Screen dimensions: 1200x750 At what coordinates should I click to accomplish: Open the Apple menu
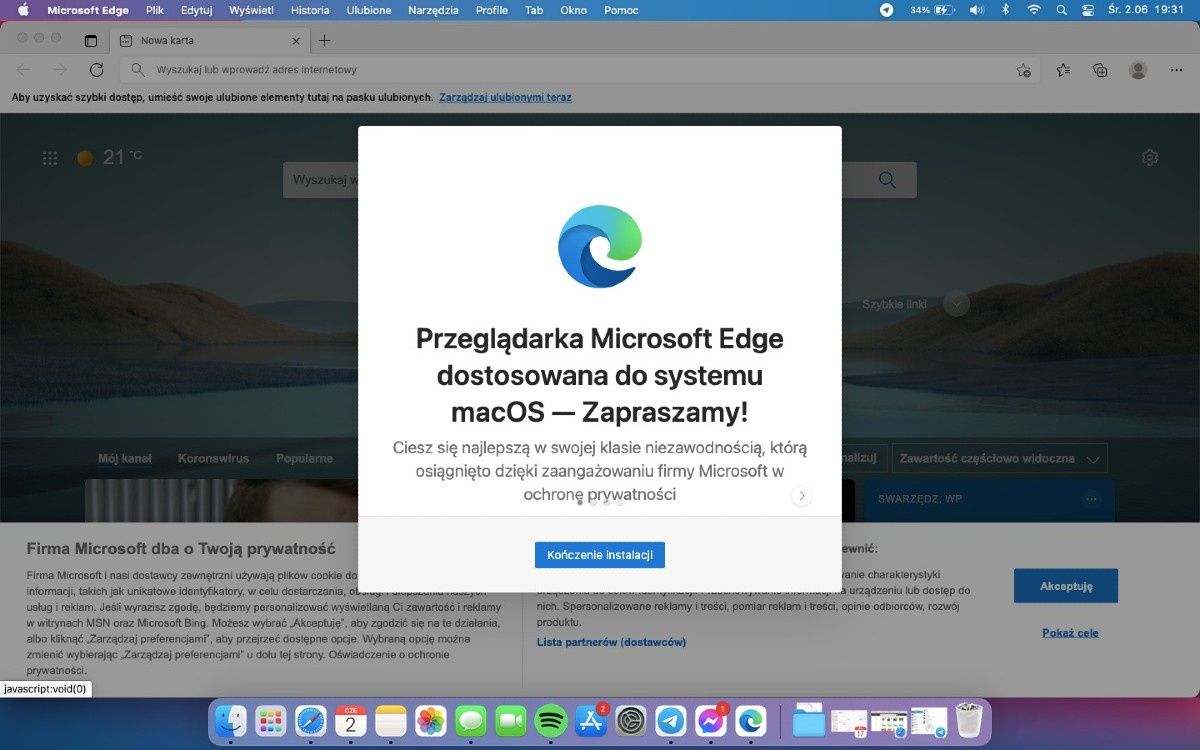24,10
